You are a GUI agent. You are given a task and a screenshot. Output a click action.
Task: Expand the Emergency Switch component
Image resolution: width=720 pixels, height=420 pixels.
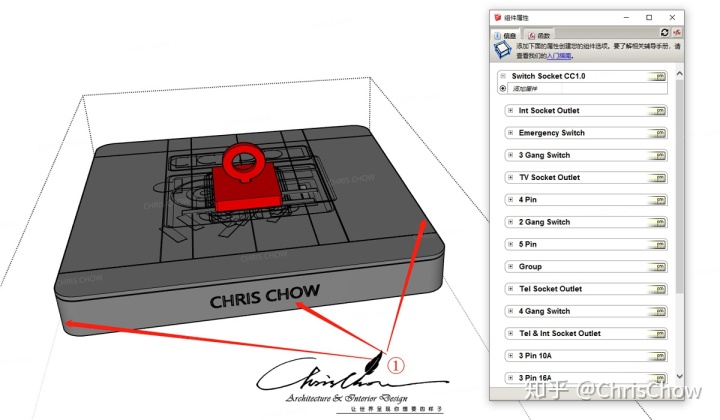pyautogui.click(x=510, y=133)
